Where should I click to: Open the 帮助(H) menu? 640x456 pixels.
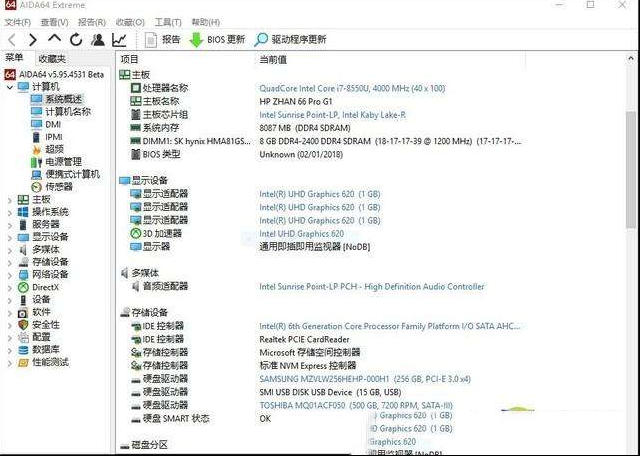tap(206, 22)
